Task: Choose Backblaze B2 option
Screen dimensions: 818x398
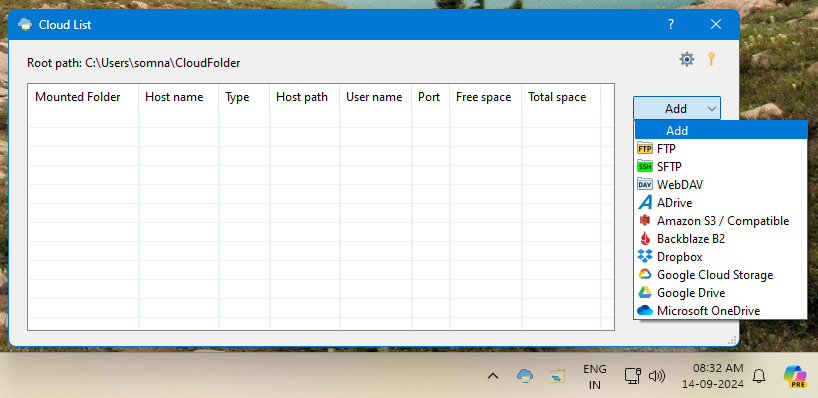Action: point(720,239)
